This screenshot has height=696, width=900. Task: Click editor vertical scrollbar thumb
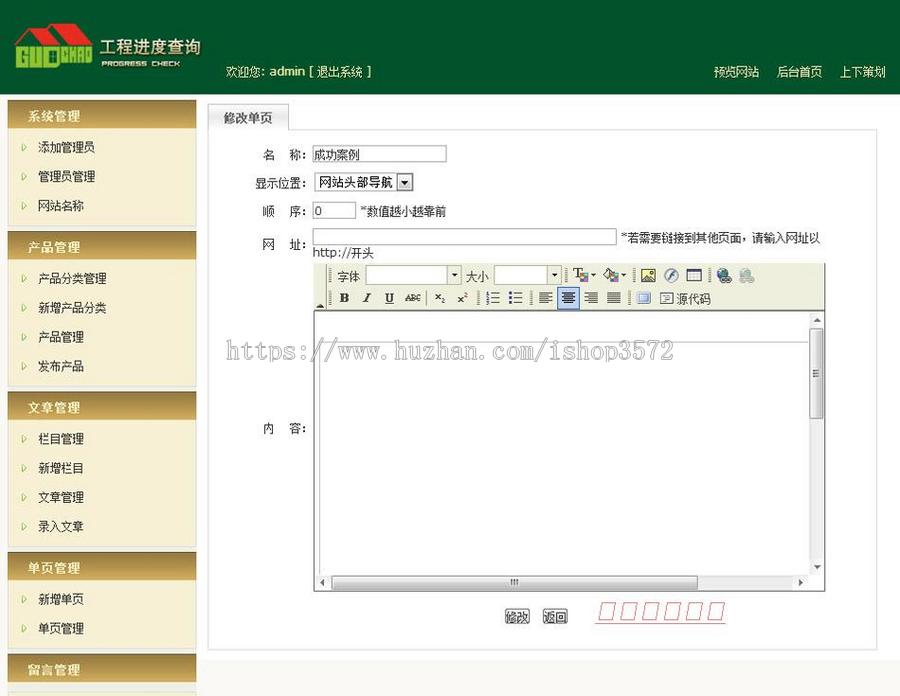[816, 374]
